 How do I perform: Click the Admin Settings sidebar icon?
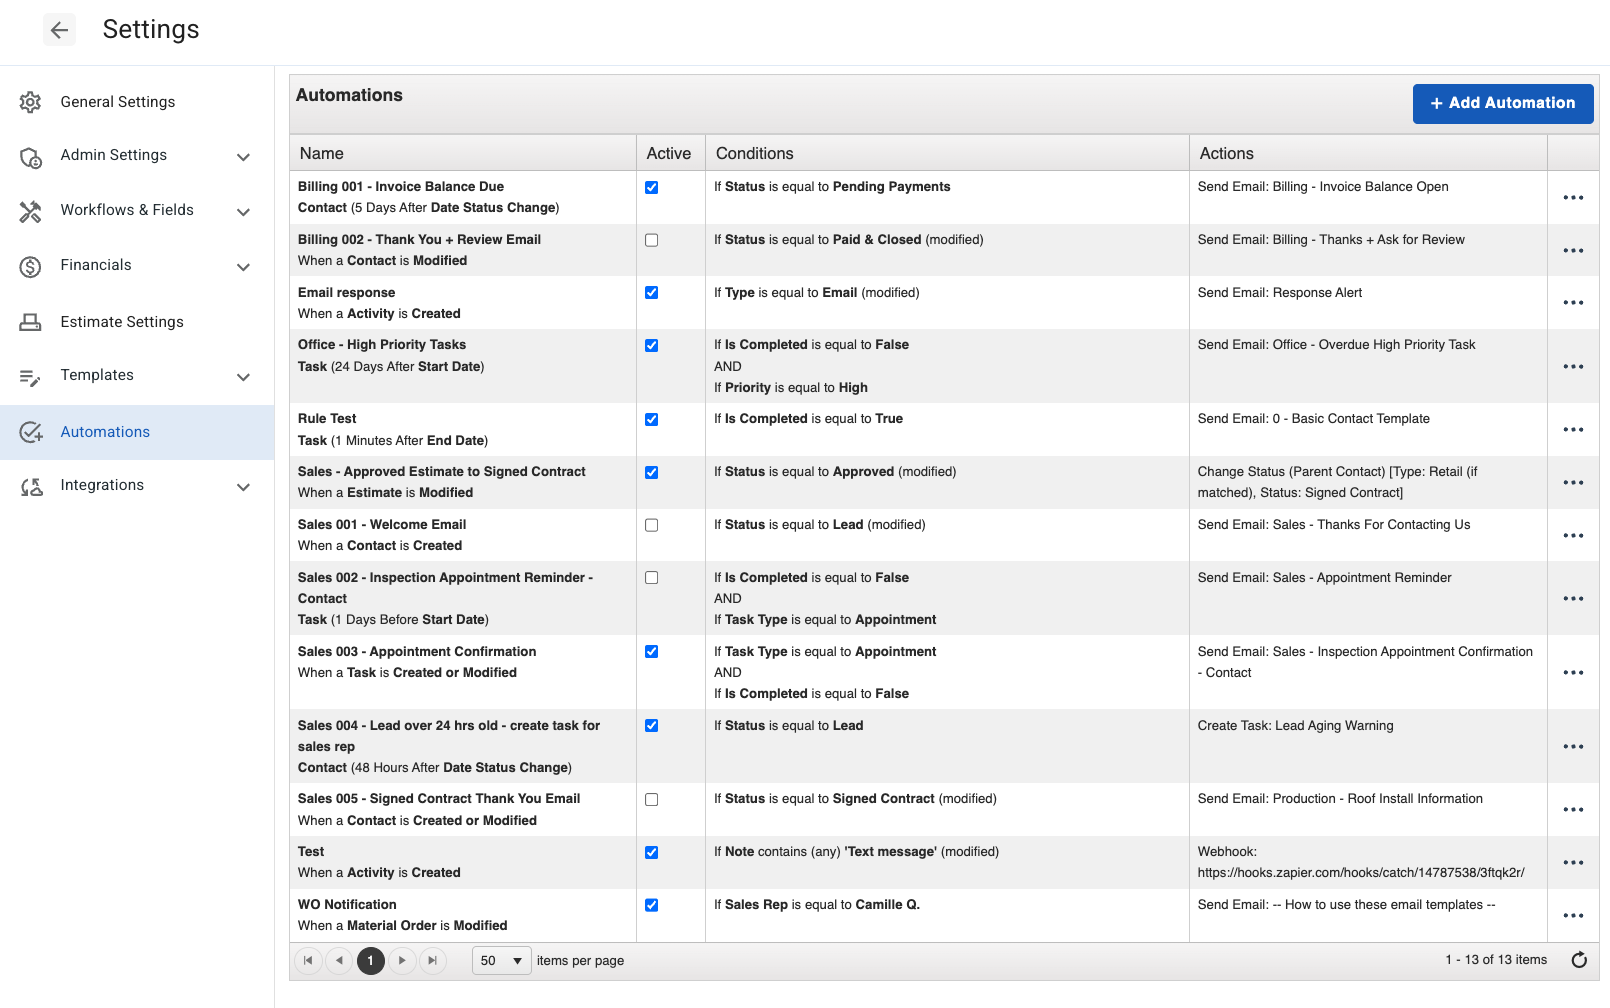30,156
